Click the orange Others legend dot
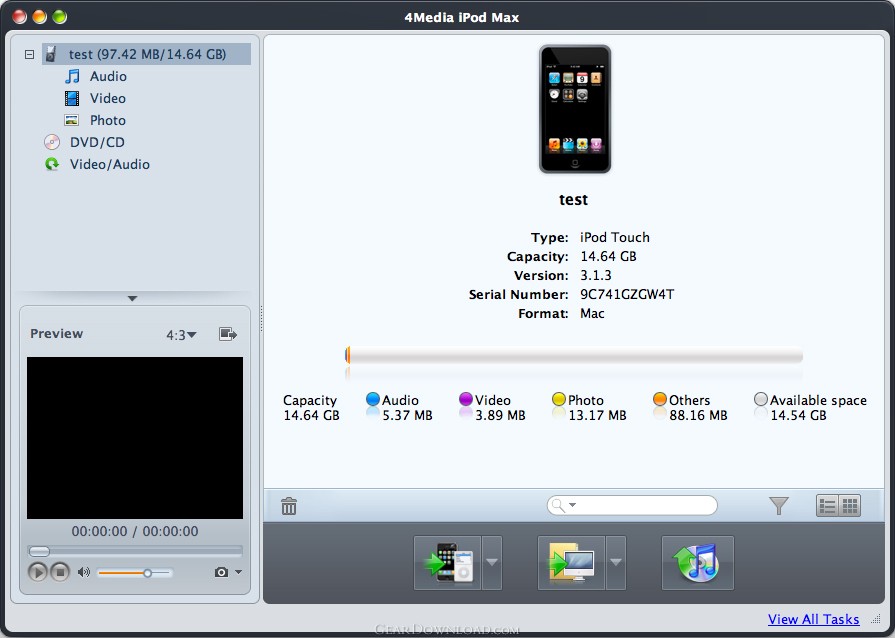 click(x=660, y=399)
